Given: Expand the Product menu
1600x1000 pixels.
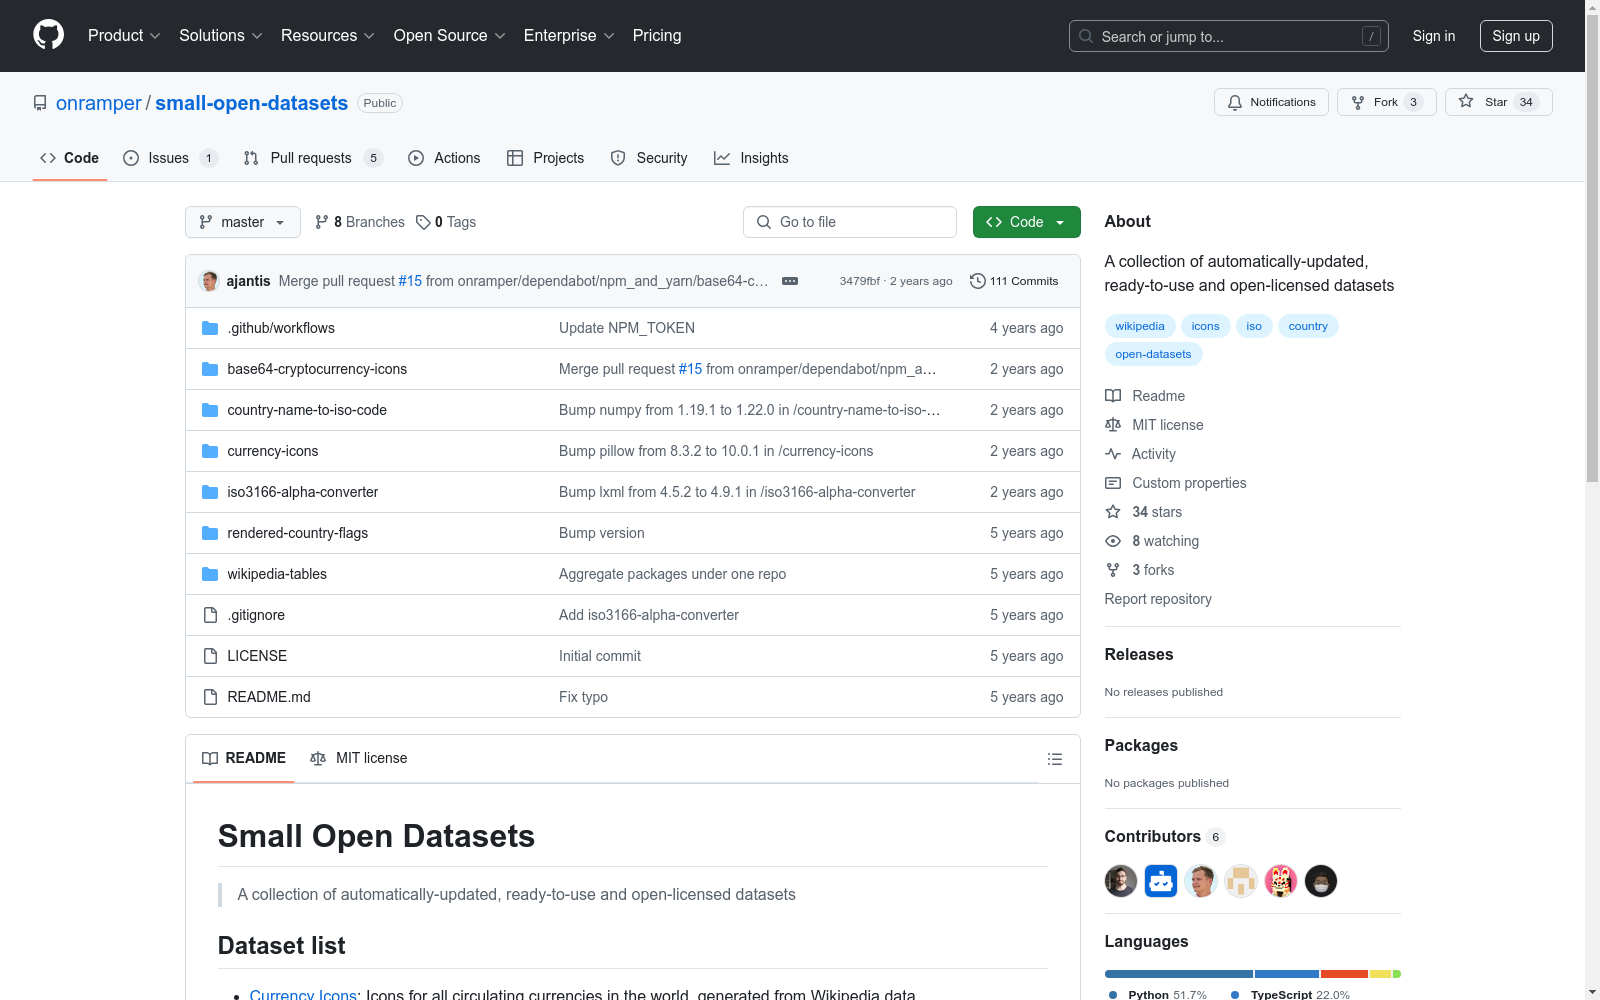Looking at the screenshot, I should [124, 35].
